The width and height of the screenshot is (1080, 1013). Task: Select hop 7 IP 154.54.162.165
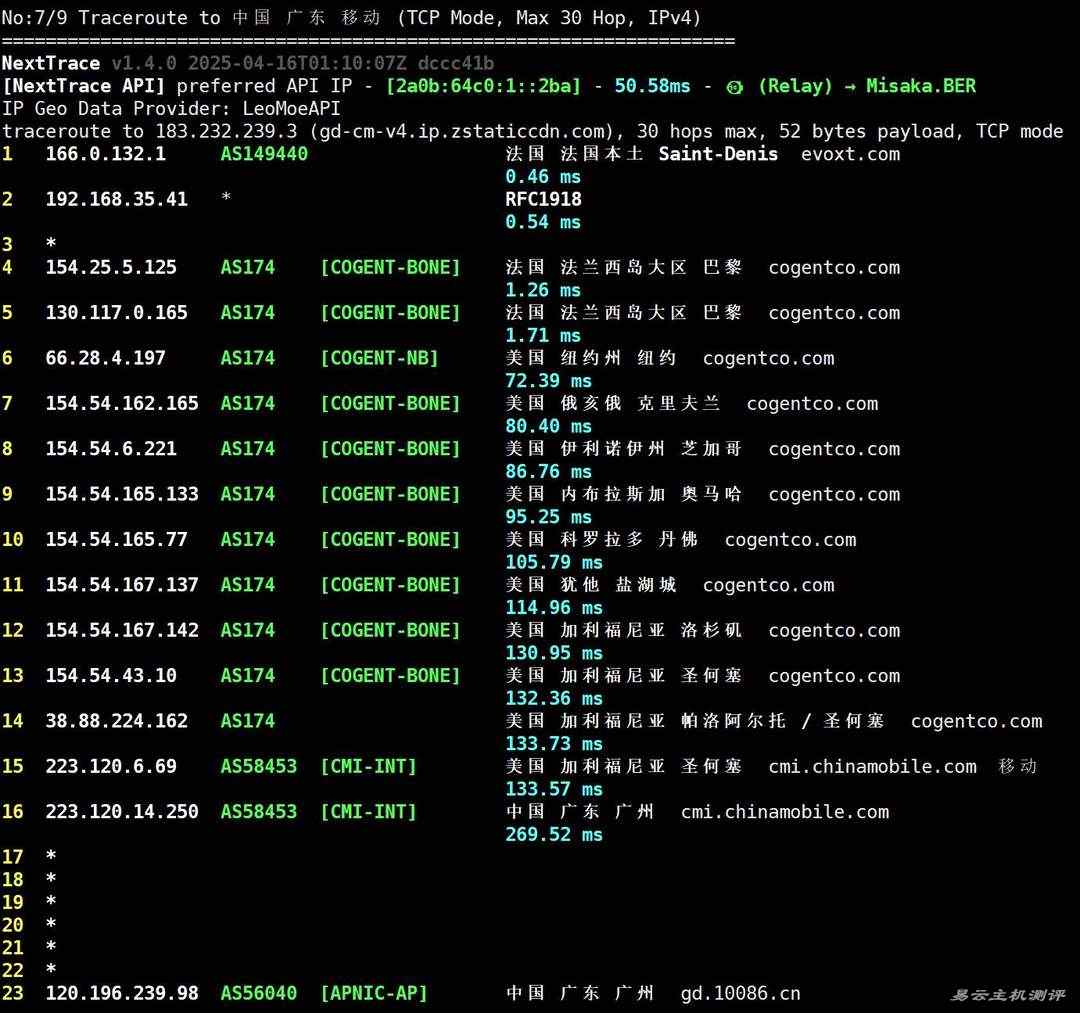(x=122, y=404)
